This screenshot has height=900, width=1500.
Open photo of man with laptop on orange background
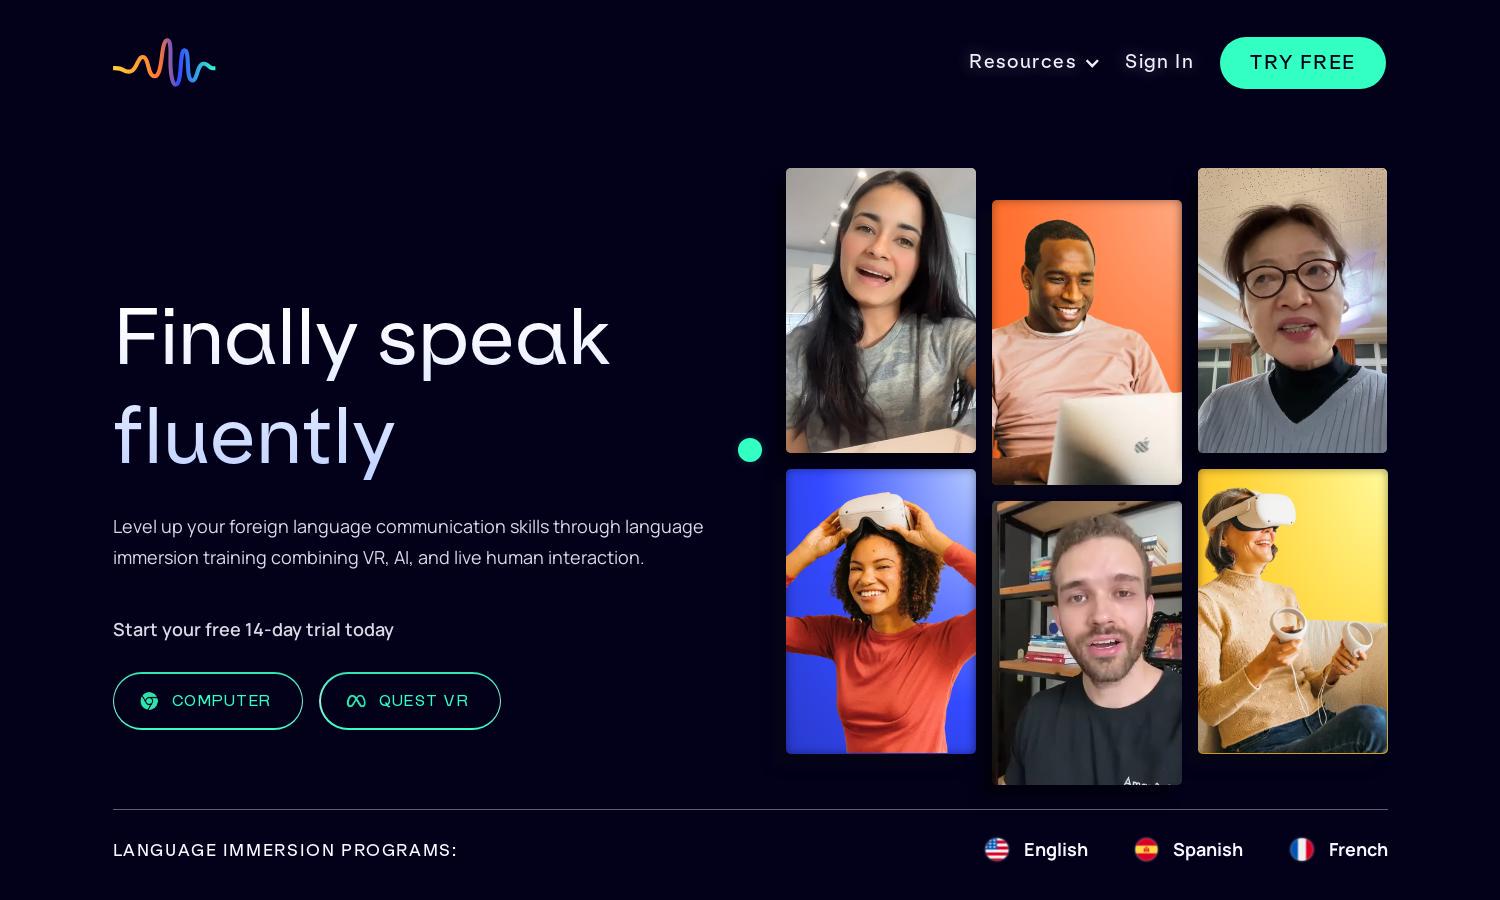[x=1087, y=342]
